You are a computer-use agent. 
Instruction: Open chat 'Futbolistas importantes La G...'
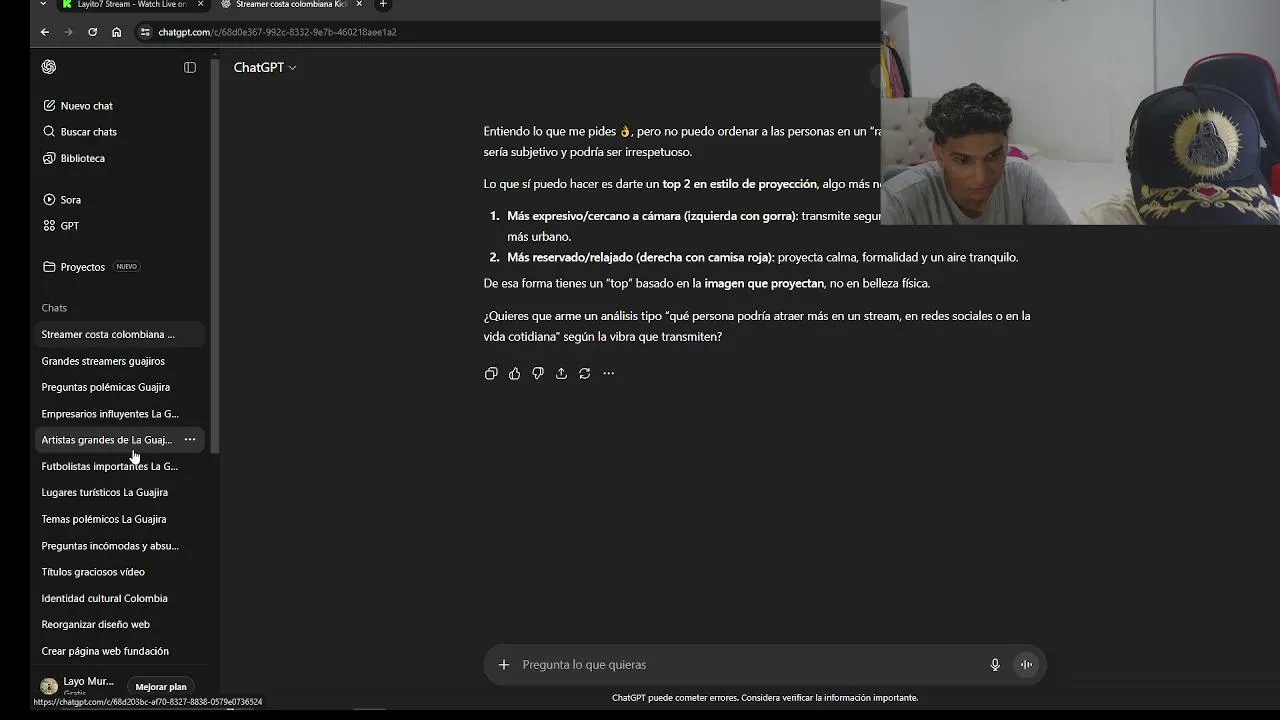coord(120,466)
